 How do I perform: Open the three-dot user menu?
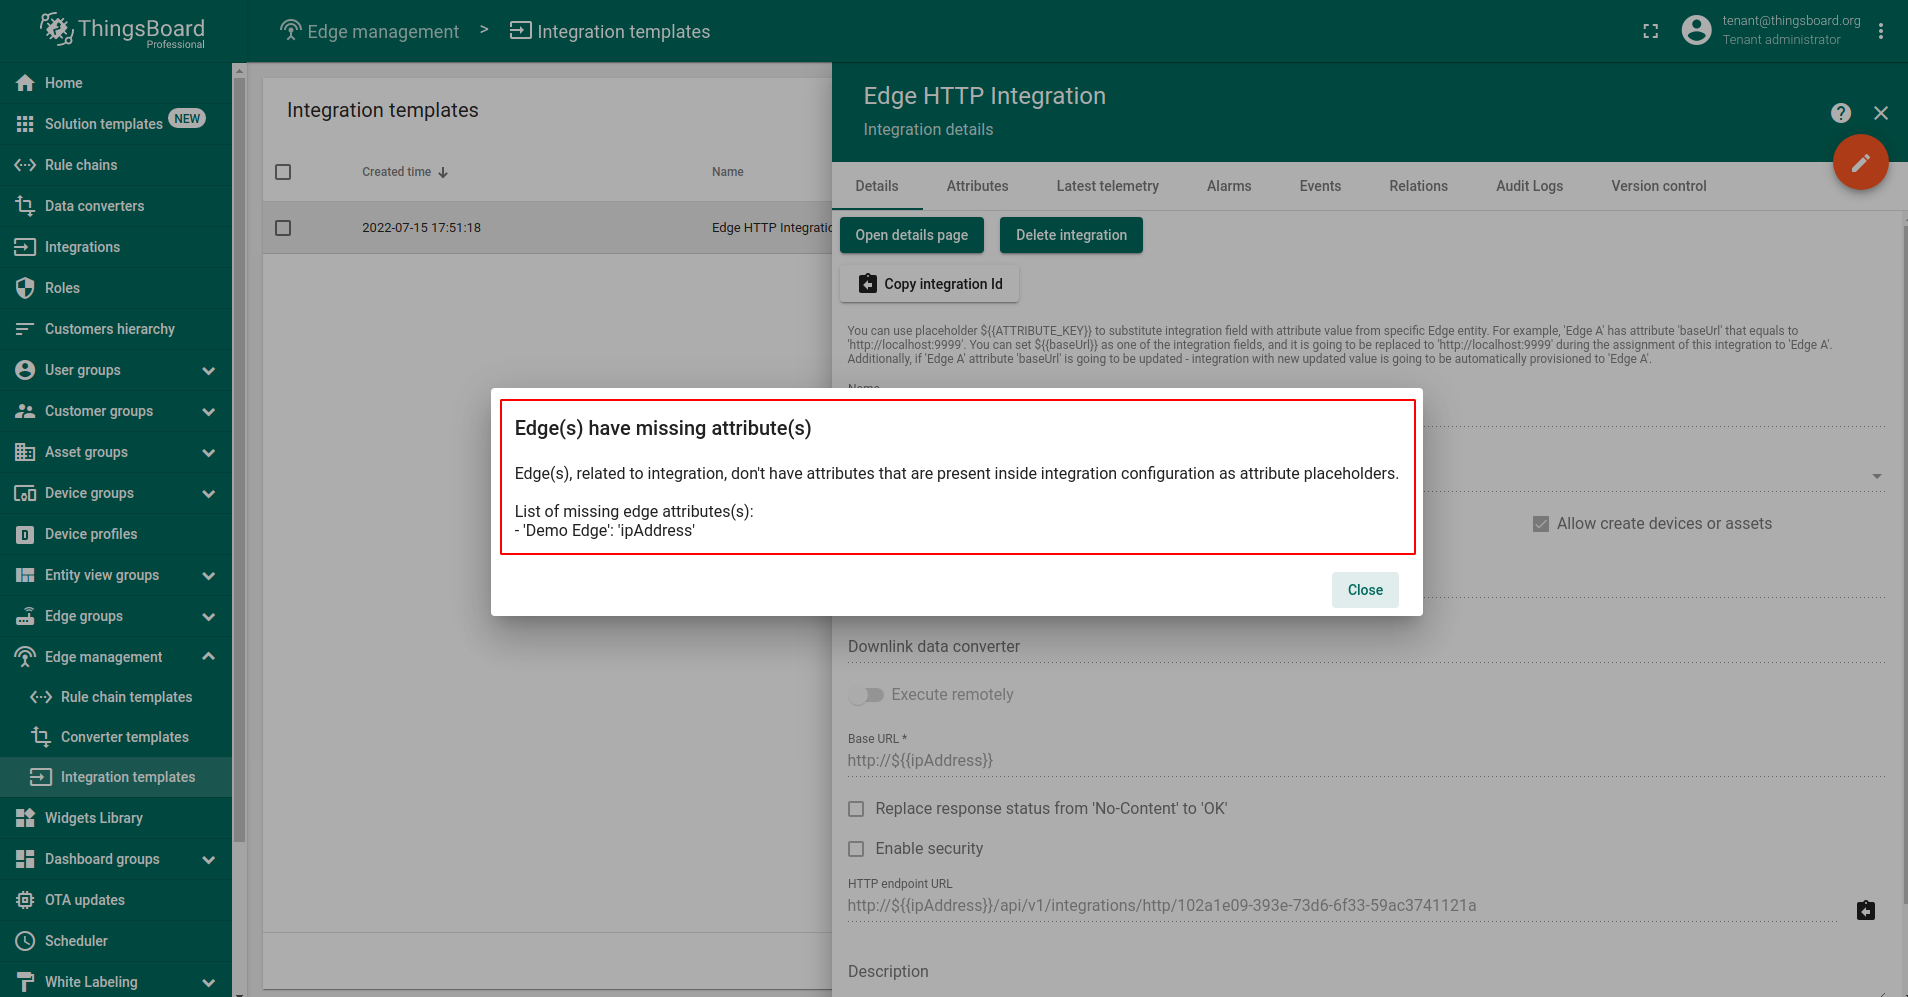1880,31
